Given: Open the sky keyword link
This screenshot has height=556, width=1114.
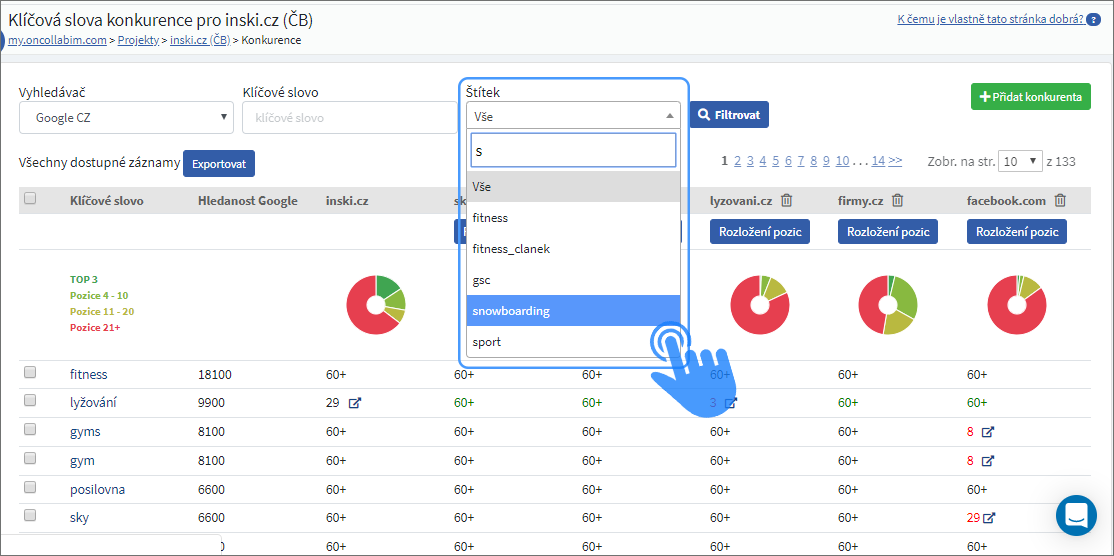Looking at the screenshot, I should tap(80, 518).
